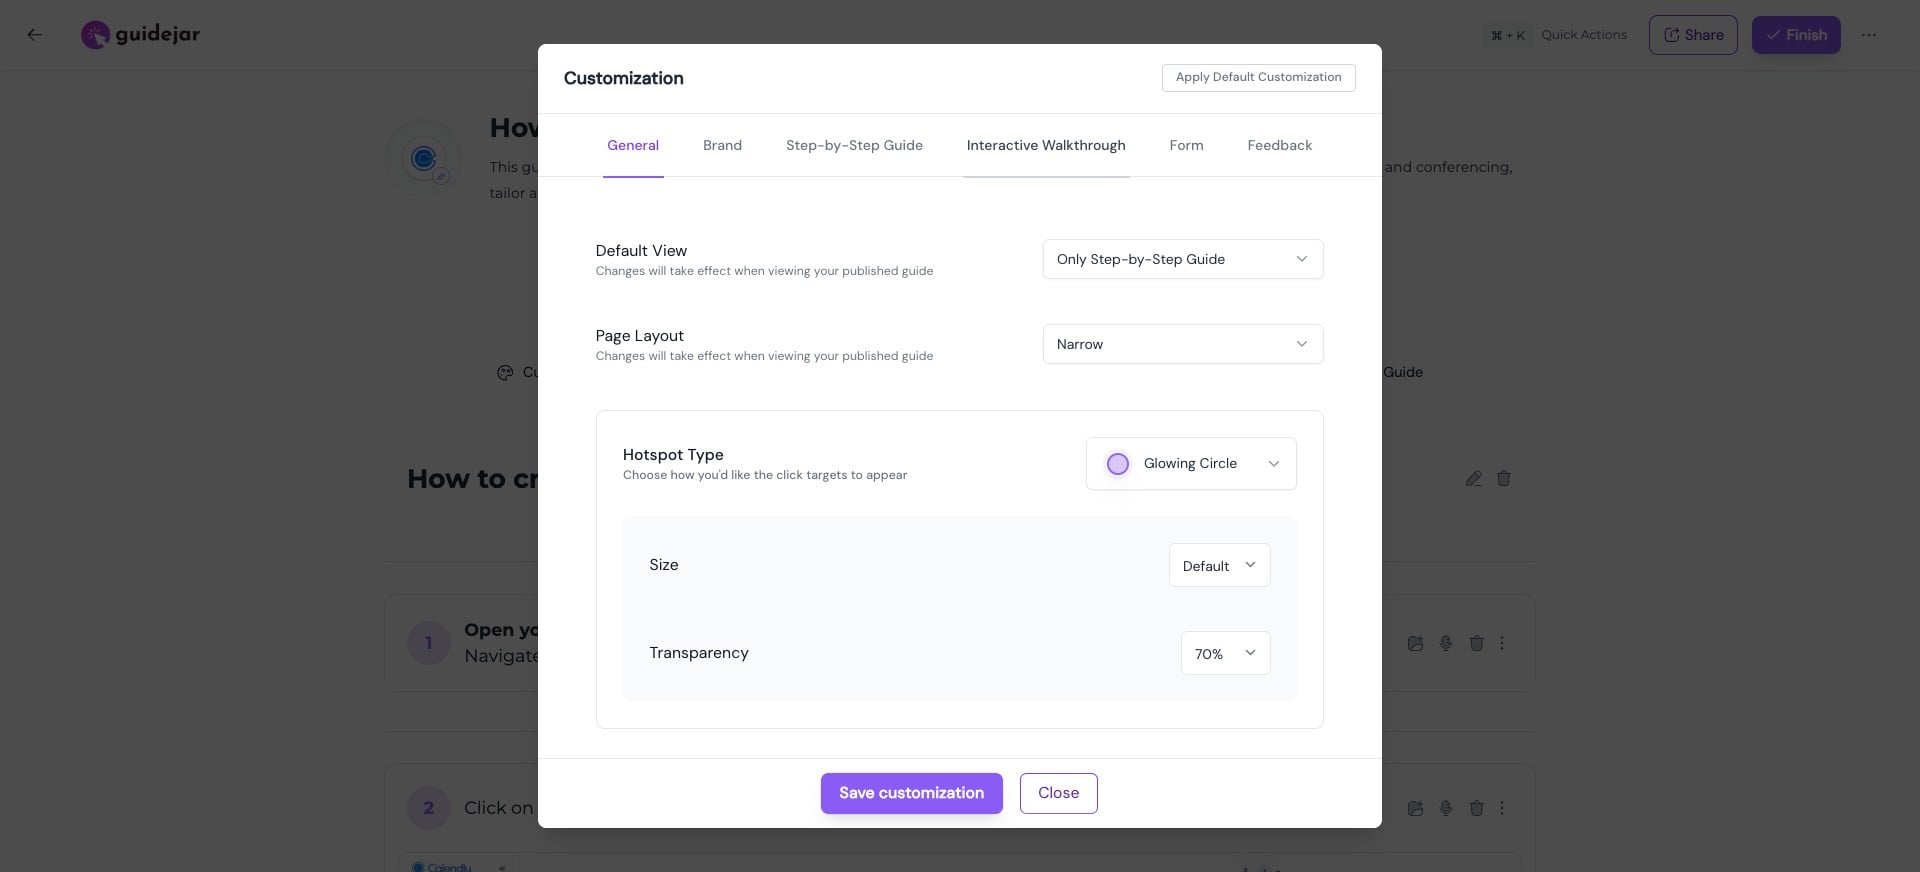
Task: Click Apply Default Customization
Action: coord(1258,78)
